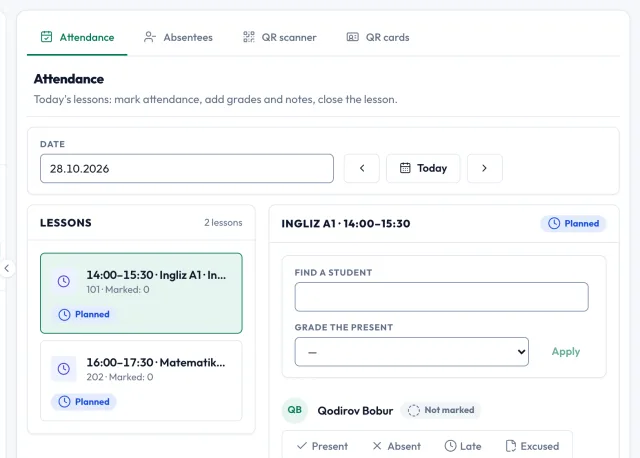Click the calendar icon in Today button
Viewport: 640px width, 458px height.
pos(405,168)
